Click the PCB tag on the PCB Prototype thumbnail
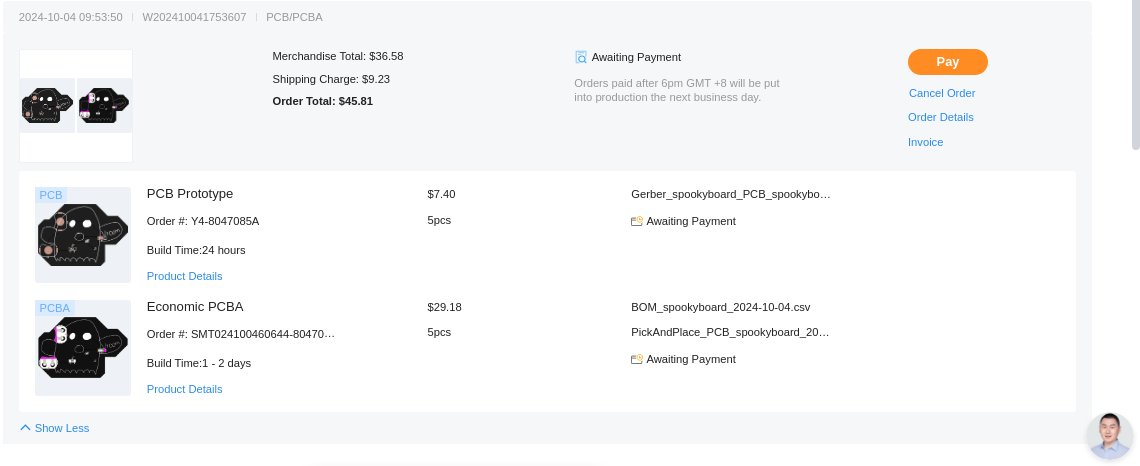Screen dimensions: 1140x466 51,195
